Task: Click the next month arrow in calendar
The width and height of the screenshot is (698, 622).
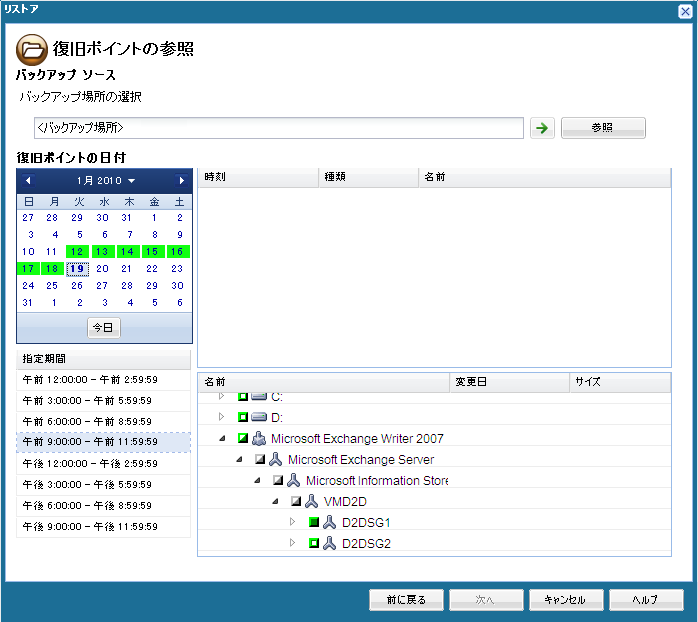Action: (x=181, y=181)
